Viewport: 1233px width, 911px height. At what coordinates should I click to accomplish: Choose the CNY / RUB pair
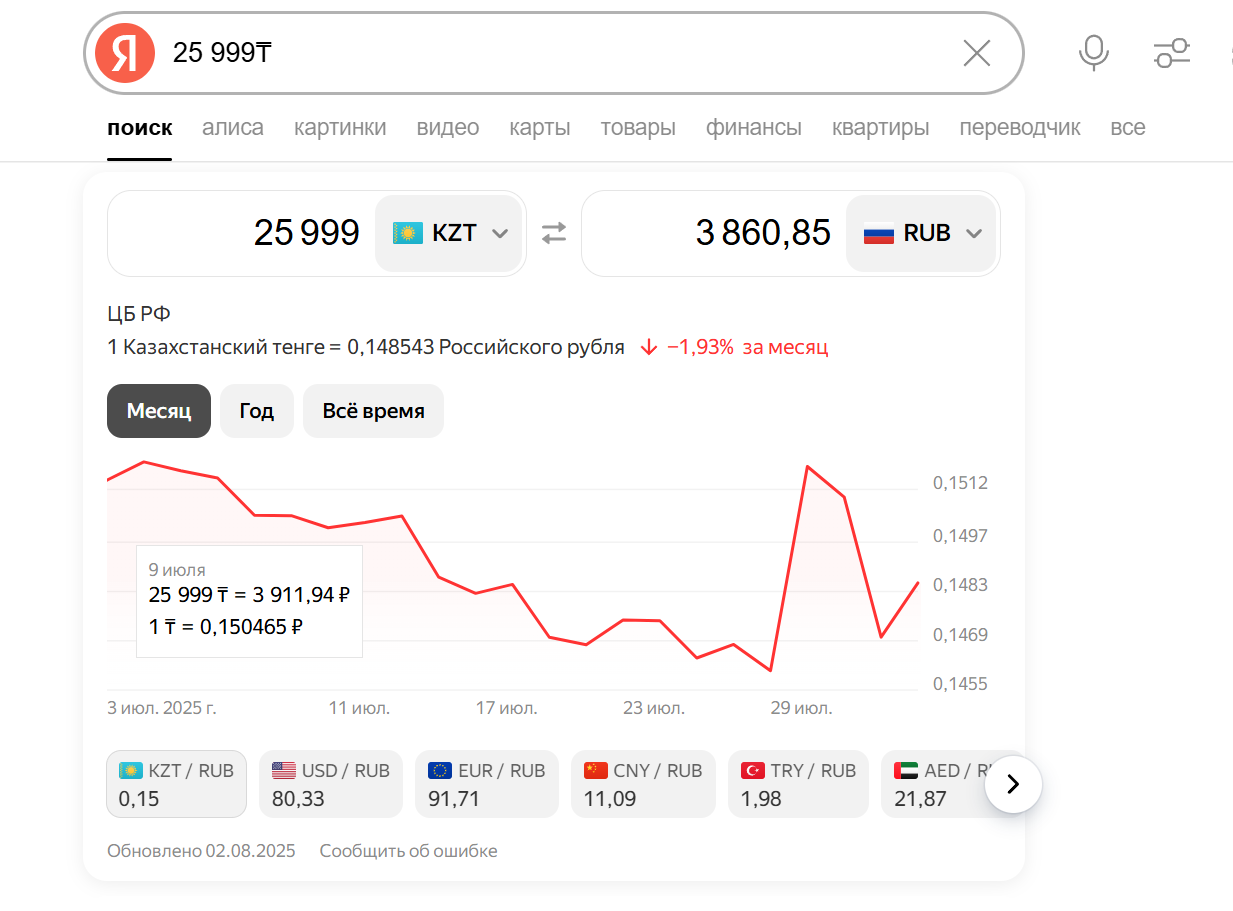tap(642, 784)
